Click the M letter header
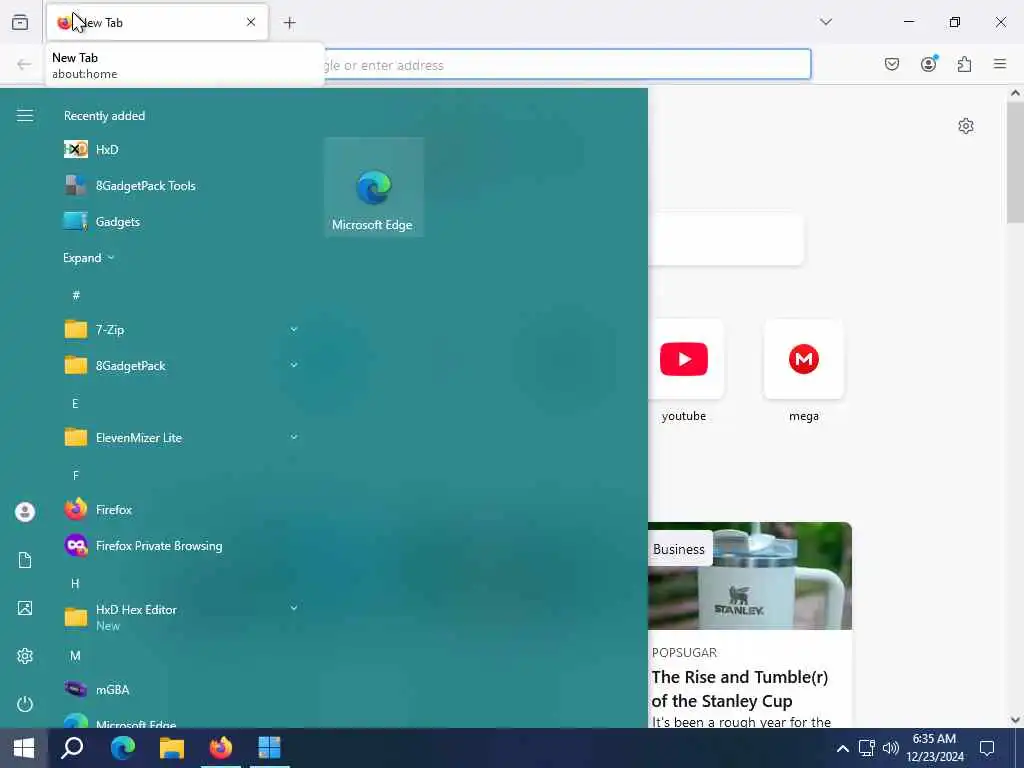 pos(75,656)
